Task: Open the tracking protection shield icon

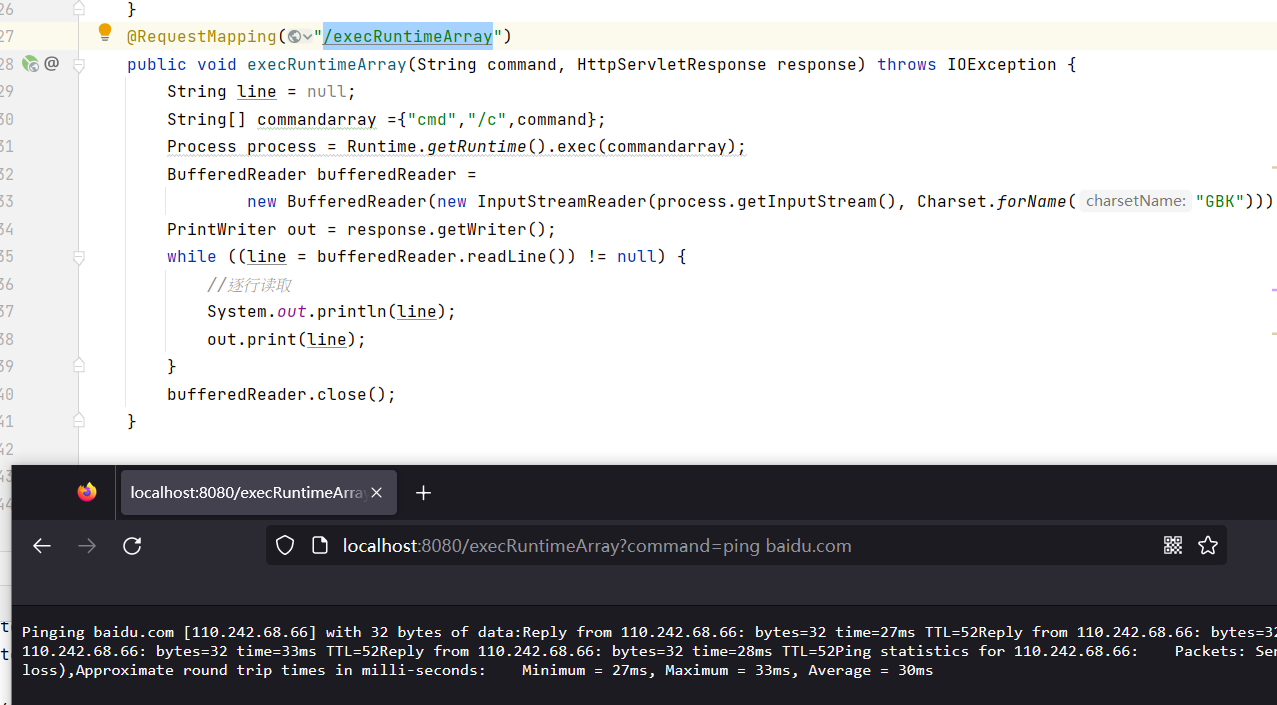Action: click(x=285, y=546)
